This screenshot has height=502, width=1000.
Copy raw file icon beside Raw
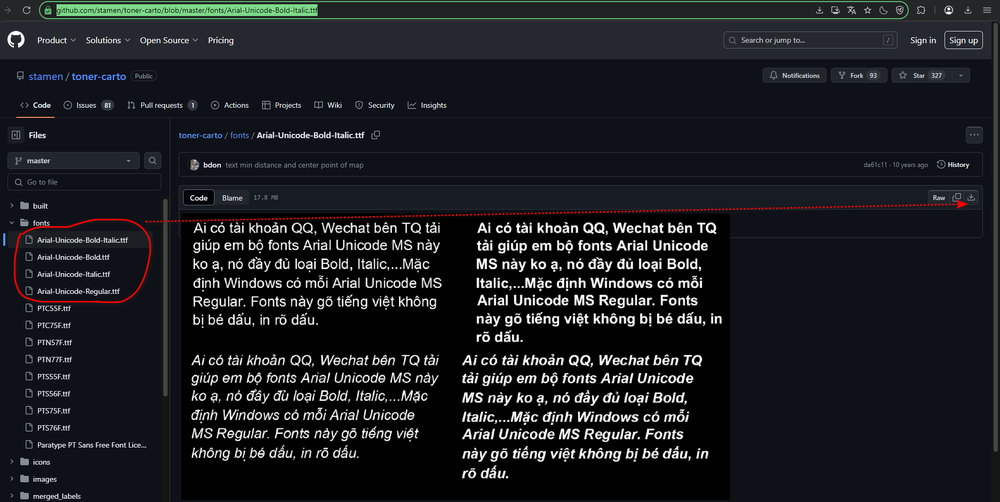click(x=957, y=198)
